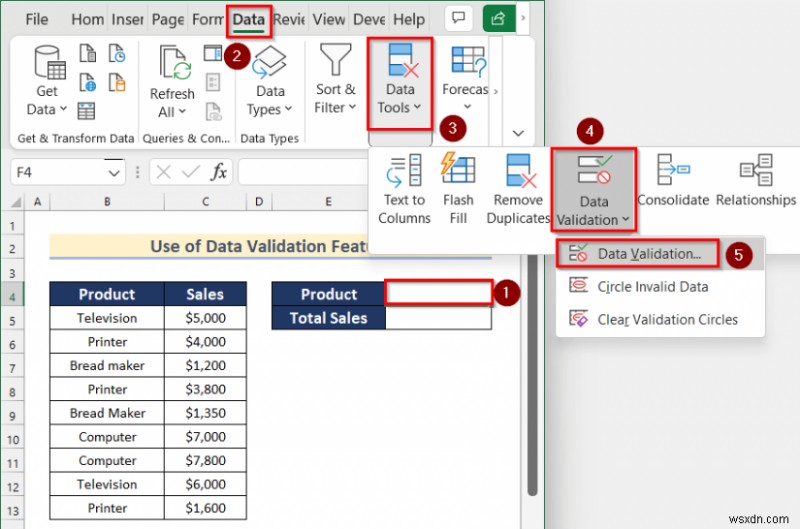The height and width of the screenshot is (529, 800).
Task: Open the Refresh All dropdown
Action: point(172,81)
